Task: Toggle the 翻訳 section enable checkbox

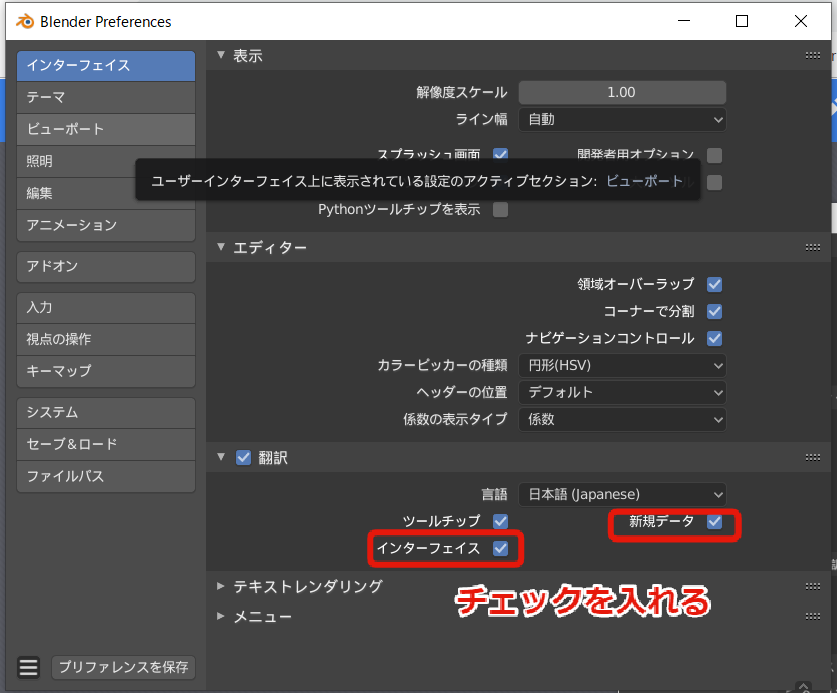Action: [243, 458]
